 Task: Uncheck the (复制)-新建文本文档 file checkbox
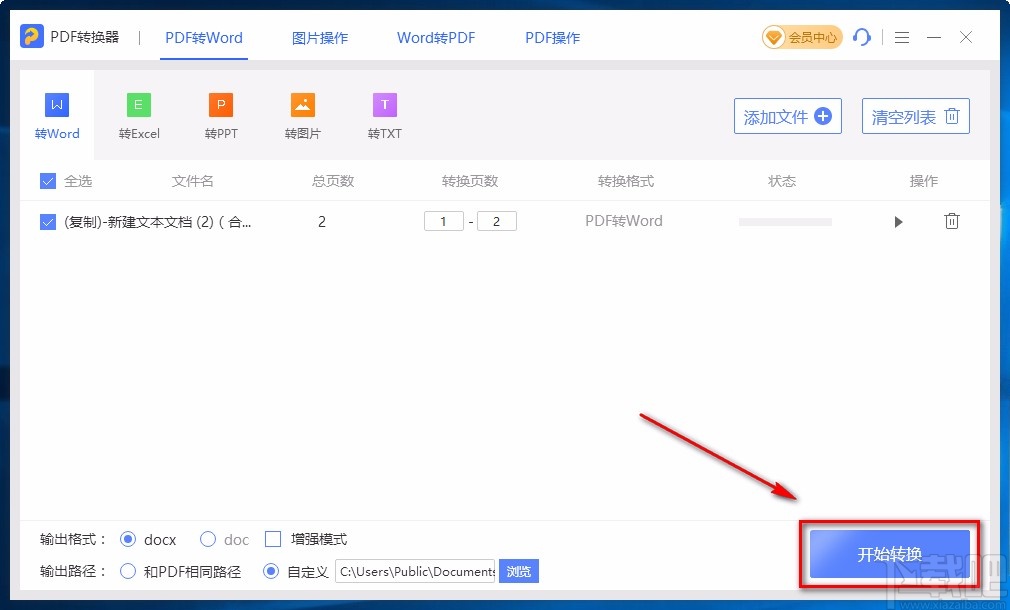tap(47, 221)
